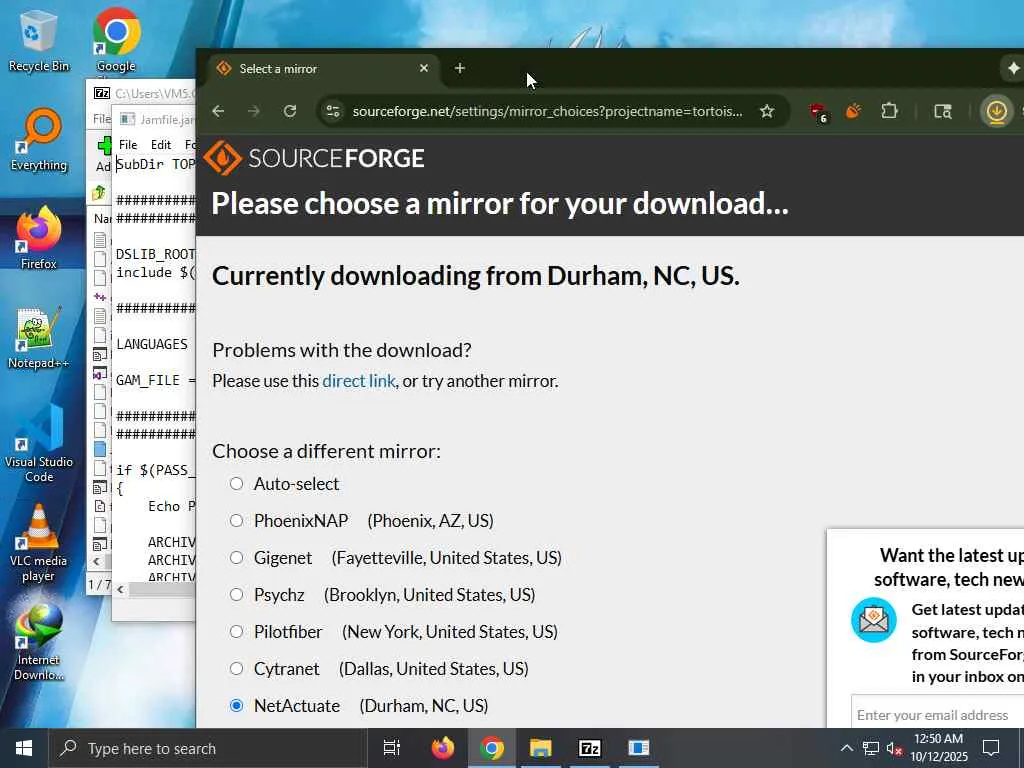The height and width of the screenshot is (768, 1024).
Task: Open the red extension with badge 6
Action: (x=818, y=112)
